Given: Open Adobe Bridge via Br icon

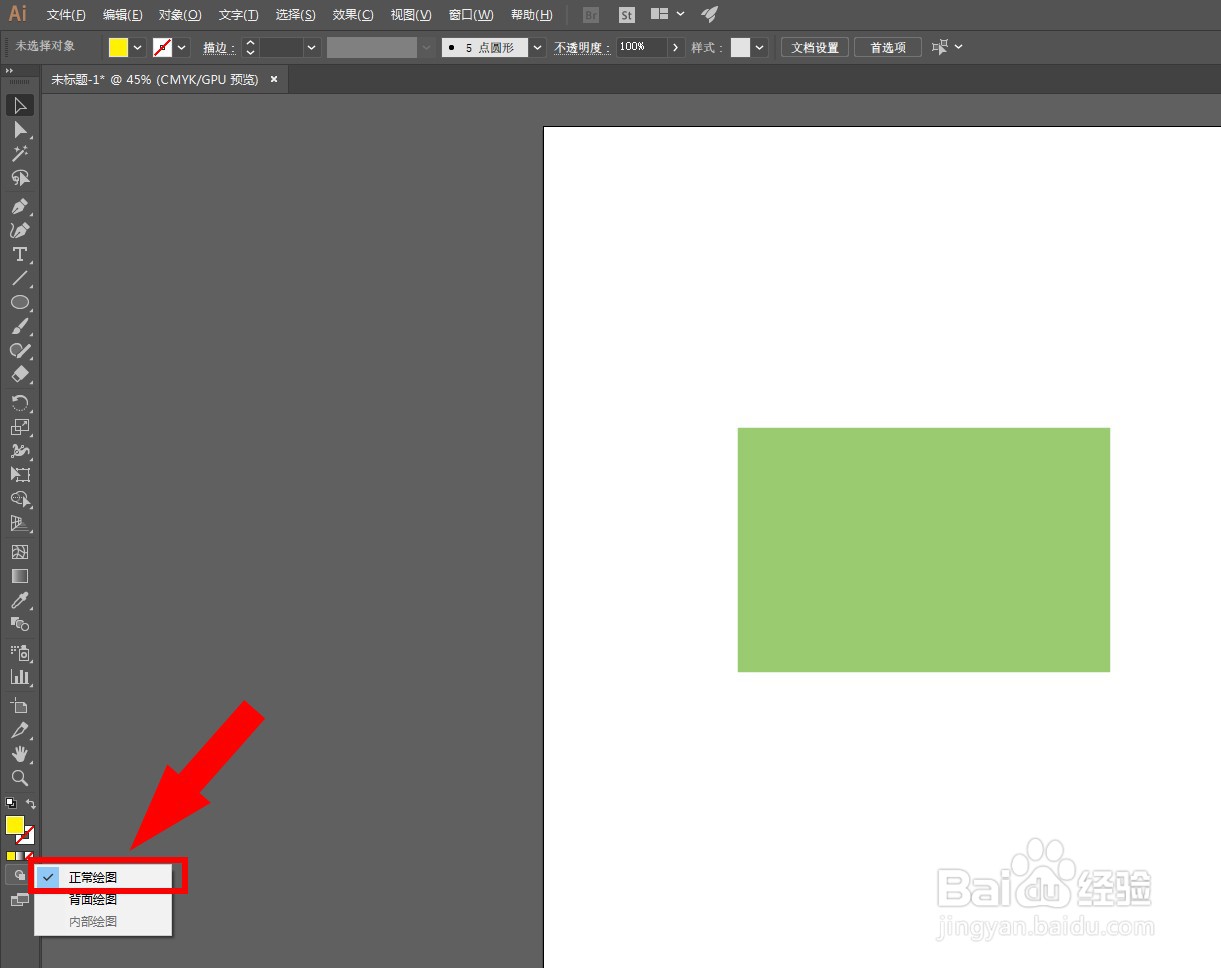Looking at the screenshot, I should tap(591, 15).
